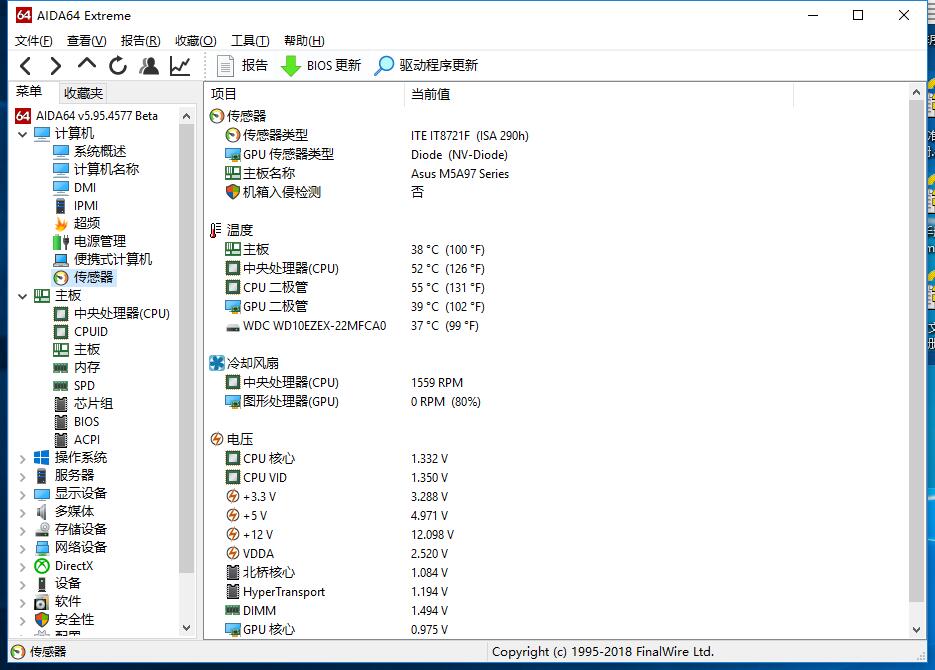Open the 便携式计算机 laptop icon item
Viewport: 935px width, 670px height.
pos(103,259)
